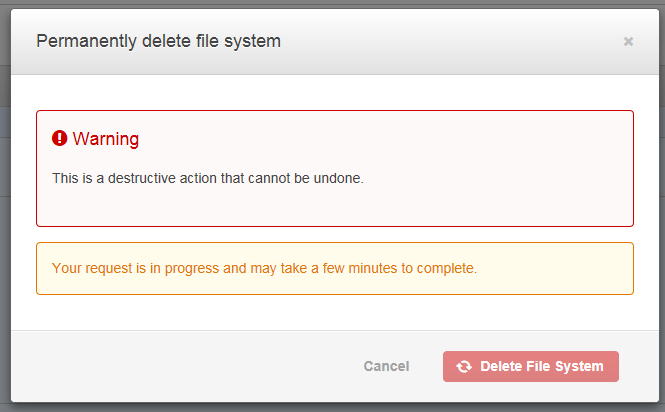
Task: Click the white gap between warning and progress boxes
Action: (x=335, y=235)
